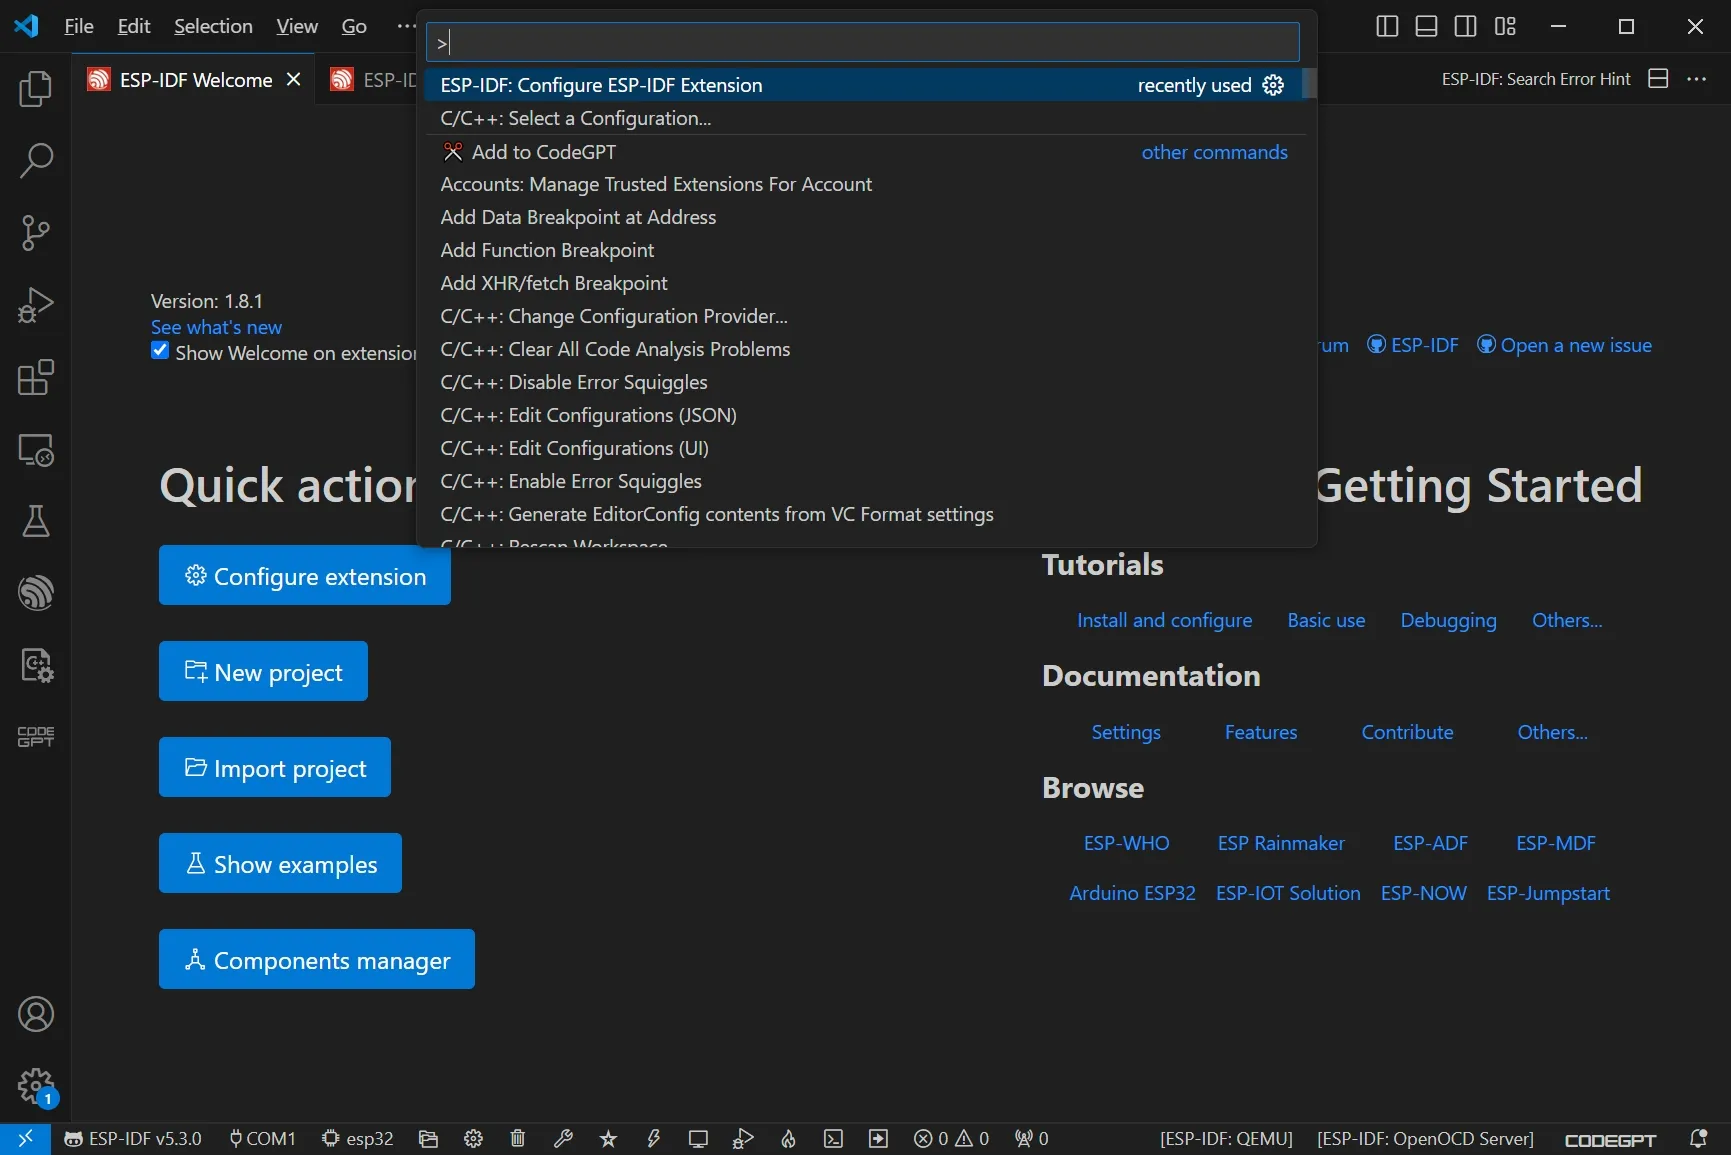Click the lightning flash device icon
This screenshot has width=1731, height=1155.
653,1138
